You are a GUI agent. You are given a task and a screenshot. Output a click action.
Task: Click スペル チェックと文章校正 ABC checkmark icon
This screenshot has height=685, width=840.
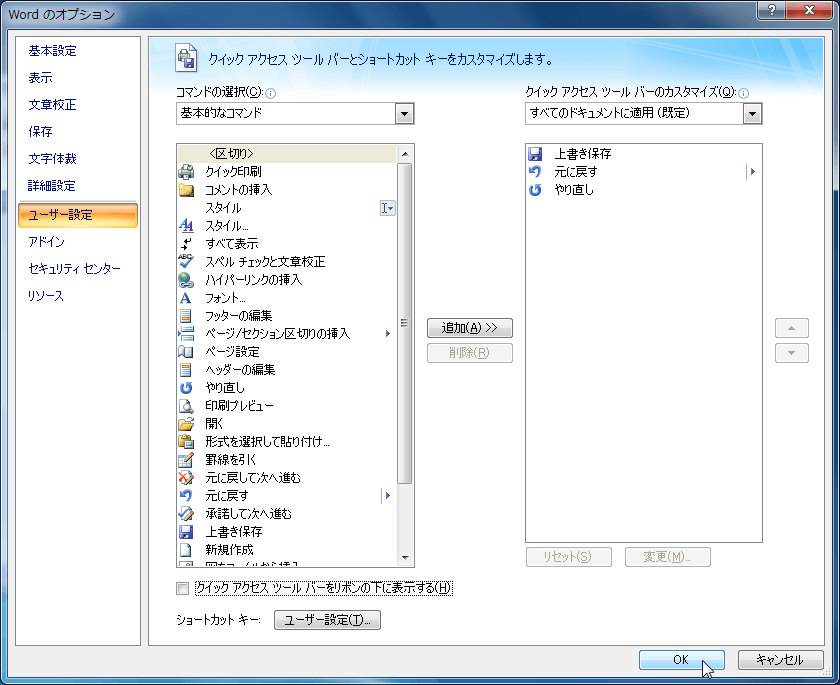tap(186, 261)
